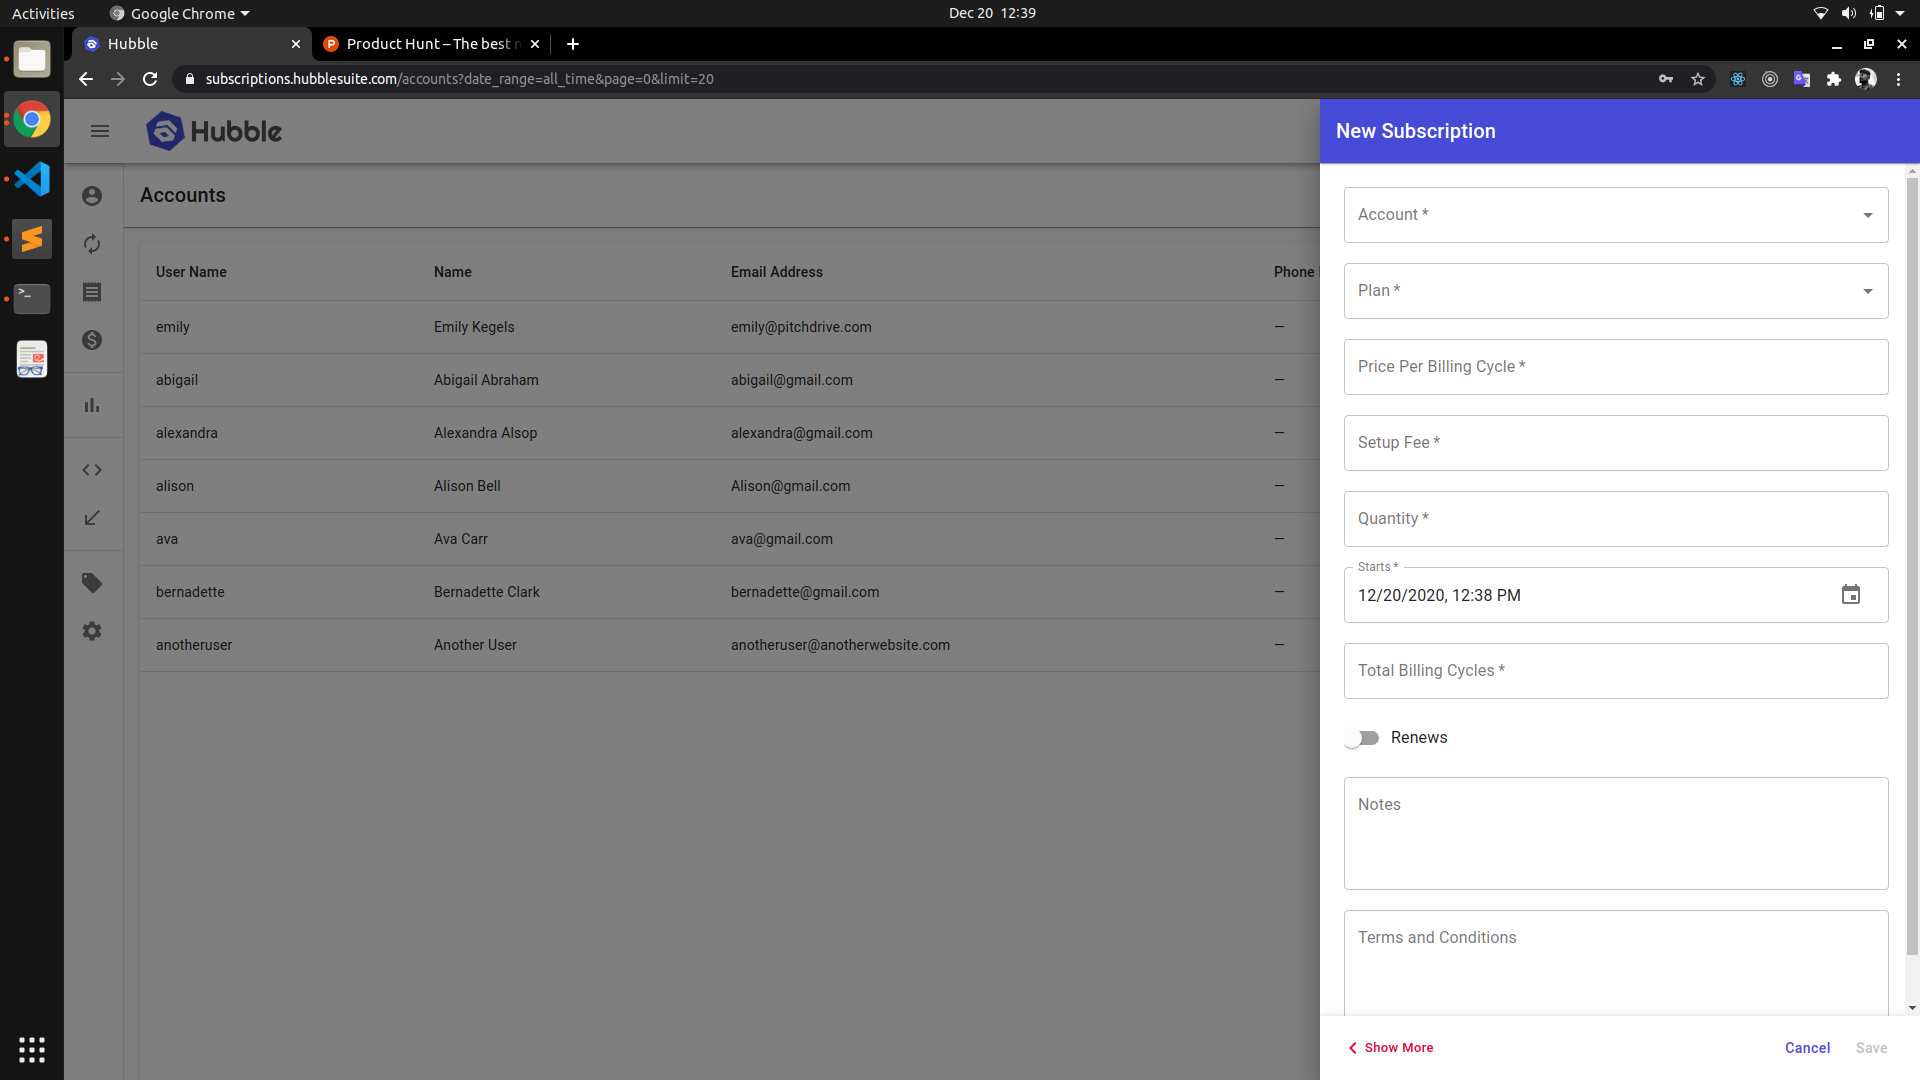This screenshot has height=1080, width=1920.
Task: Expand the Plan dropdown
Action: pos(1615,291)
